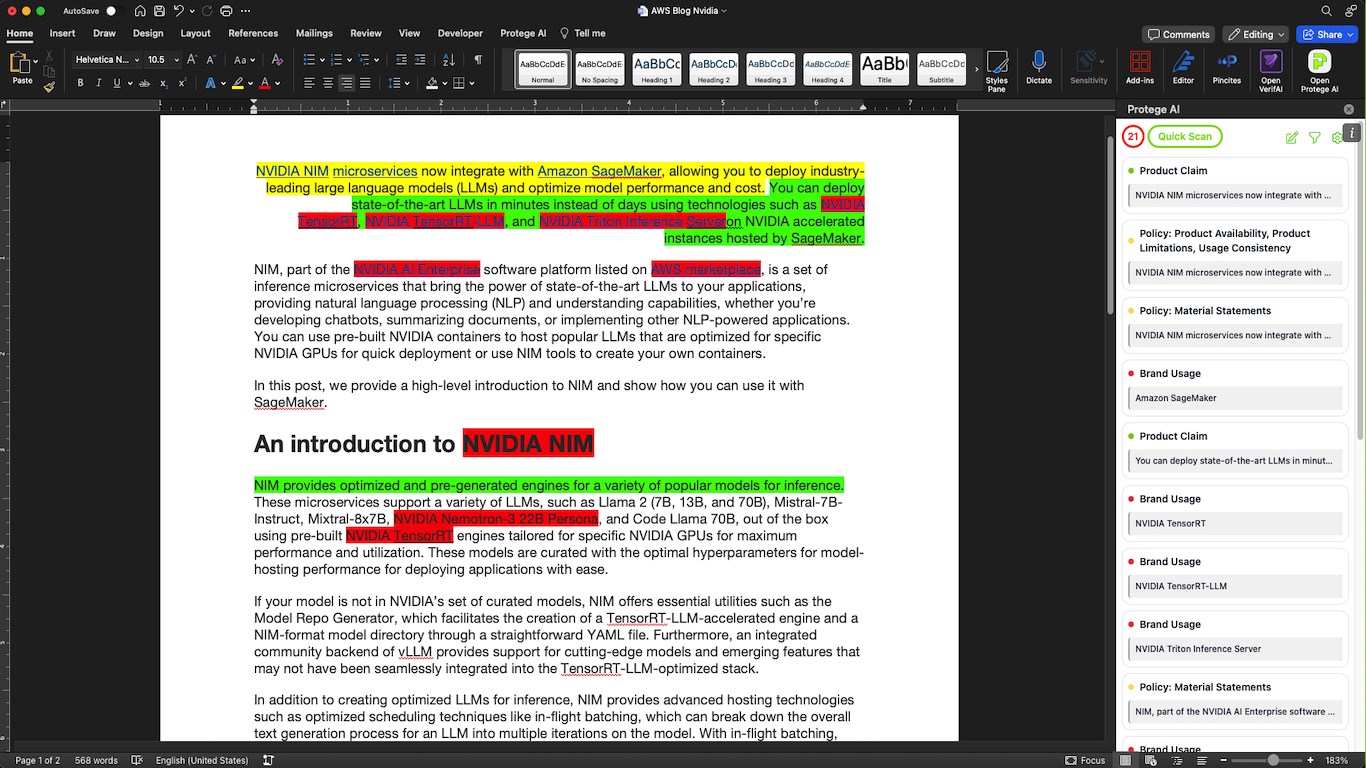The image size is (1366, 768).
Task: Undo the last action
Action: click(178, 11)
